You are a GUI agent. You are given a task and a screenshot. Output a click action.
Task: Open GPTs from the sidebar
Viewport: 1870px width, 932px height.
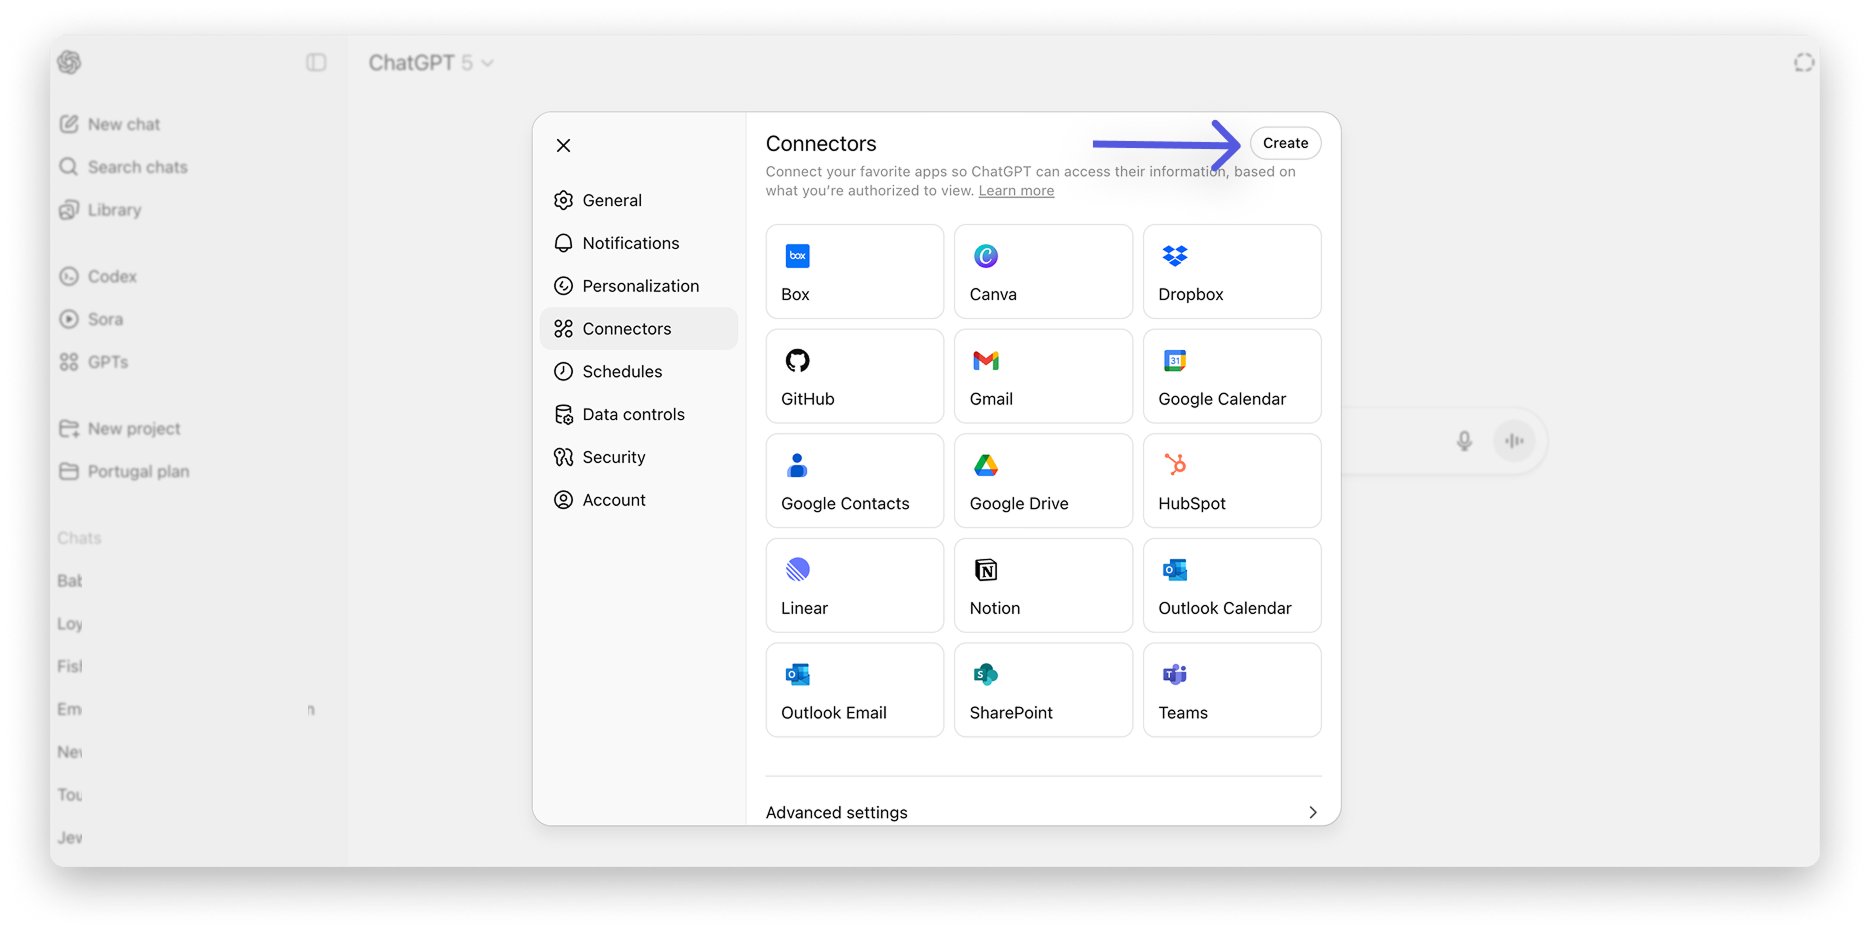pos(94,362)
